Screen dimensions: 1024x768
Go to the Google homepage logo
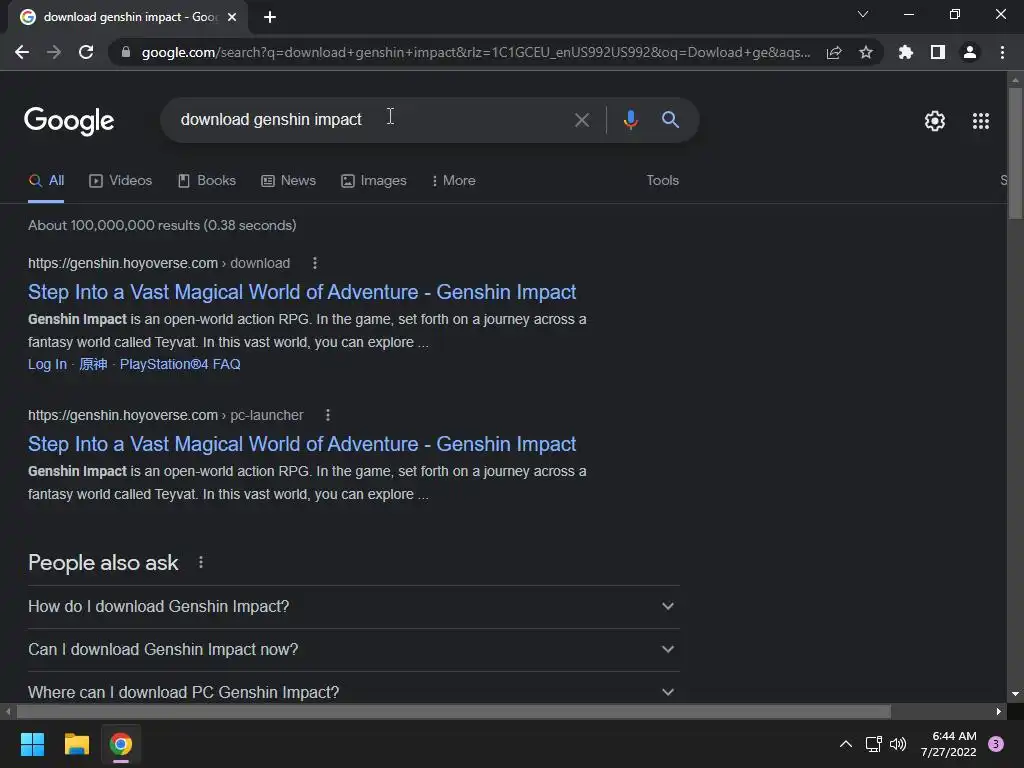[x=69, y=121]
